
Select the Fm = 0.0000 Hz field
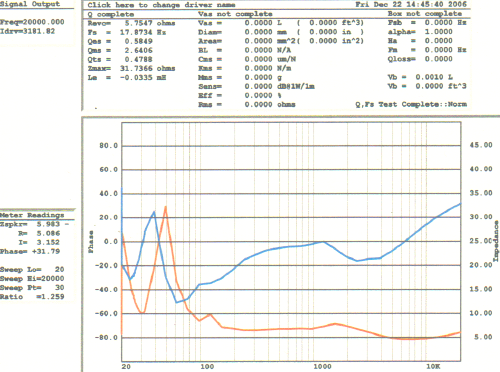[427, 50]
